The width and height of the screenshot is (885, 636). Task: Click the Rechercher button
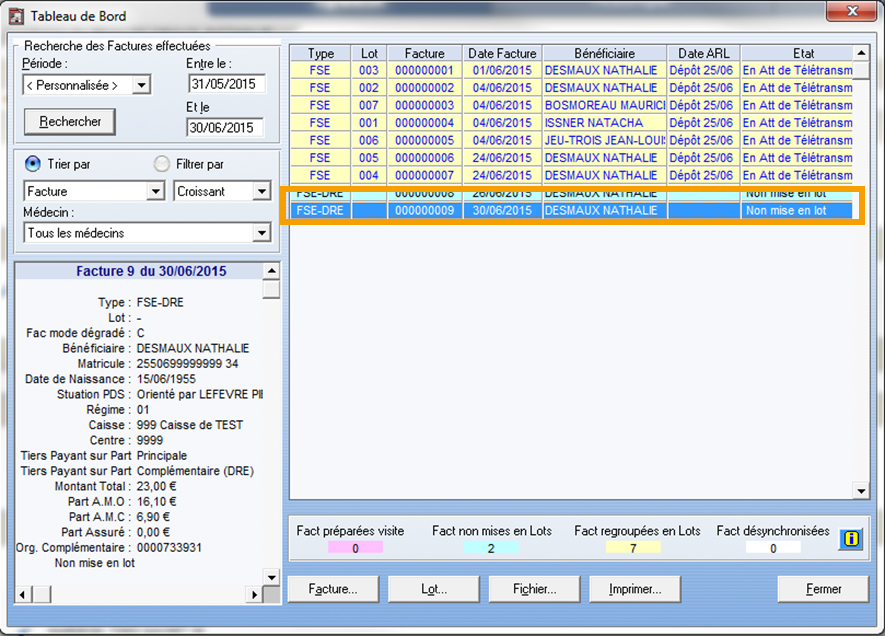(70, 121)
